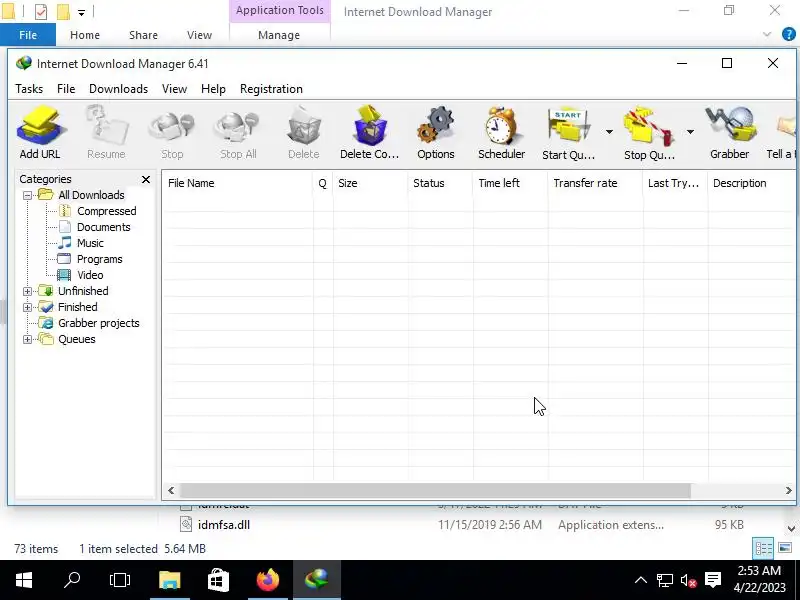Click the horizontal scrollbar right arrow

pyautogui.click(x=788, y=490)
